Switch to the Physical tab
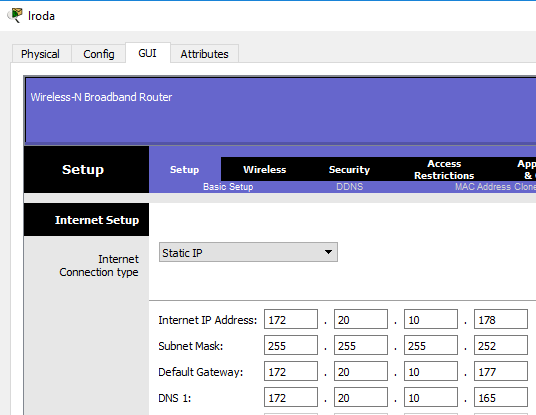This screenshot has width=536, height=415. tap(40, 54)
